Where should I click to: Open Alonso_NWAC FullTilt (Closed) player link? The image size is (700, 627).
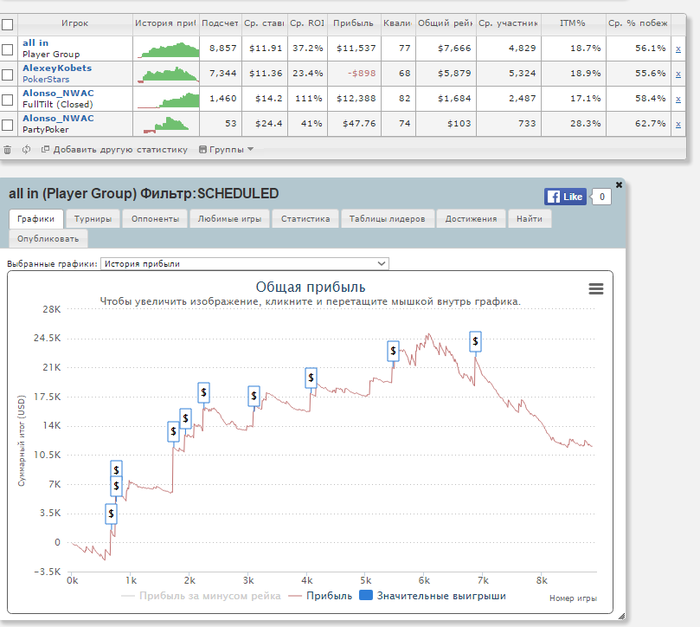click(x=58, y=93)
